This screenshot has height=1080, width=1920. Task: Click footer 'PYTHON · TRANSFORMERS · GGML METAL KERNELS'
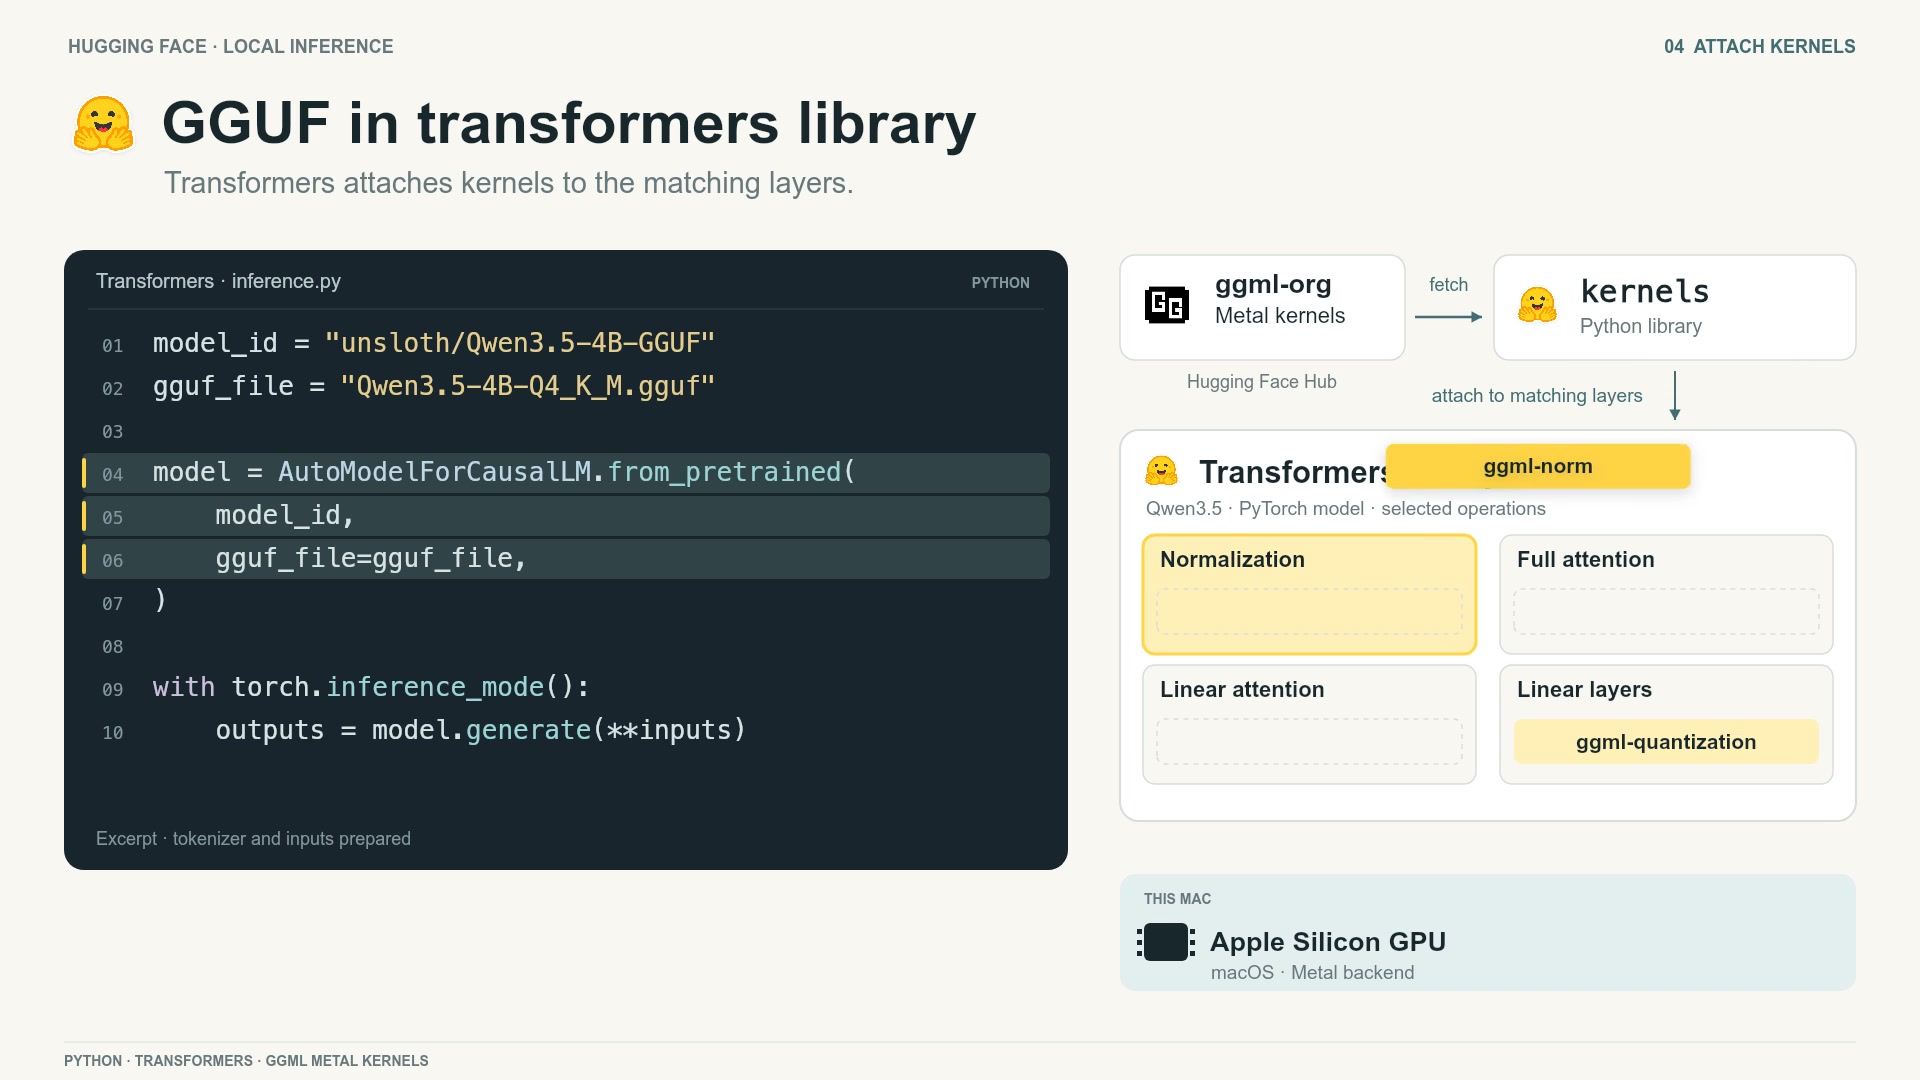pos(246,1061)
